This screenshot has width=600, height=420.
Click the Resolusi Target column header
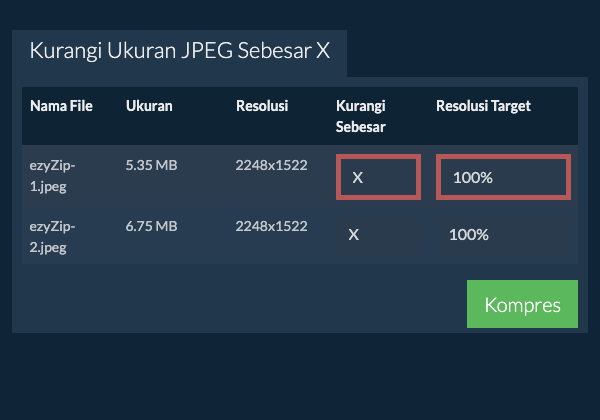coord(483,106)
